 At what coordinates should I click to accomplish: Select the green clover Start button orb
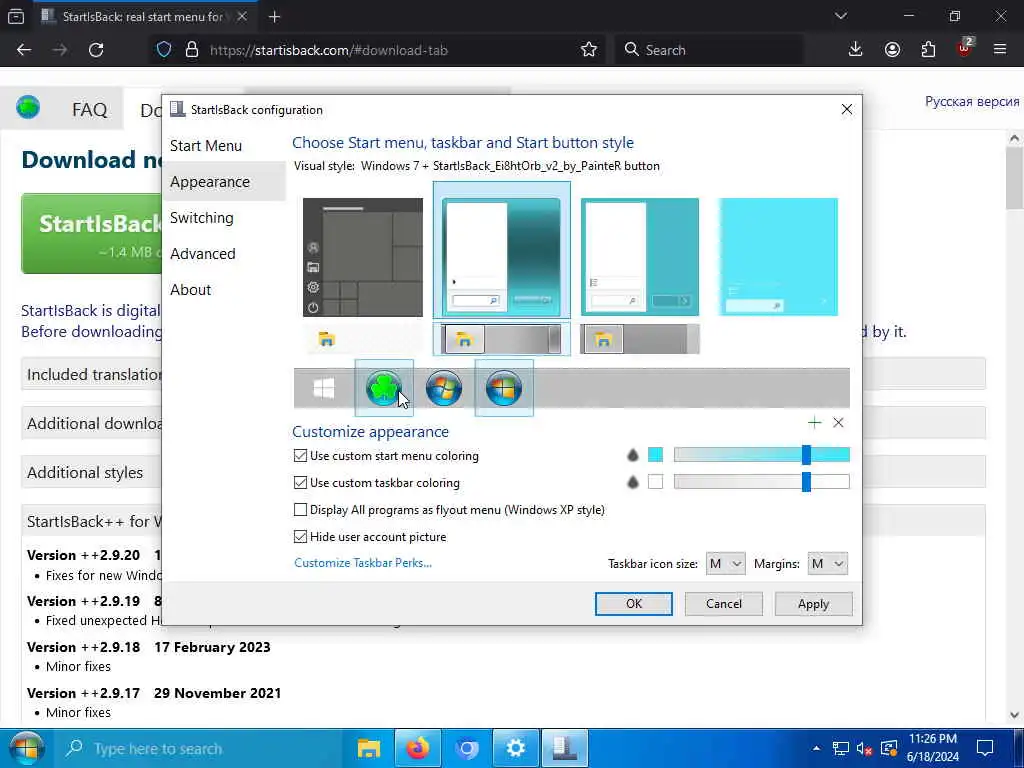tap(384, 388)
